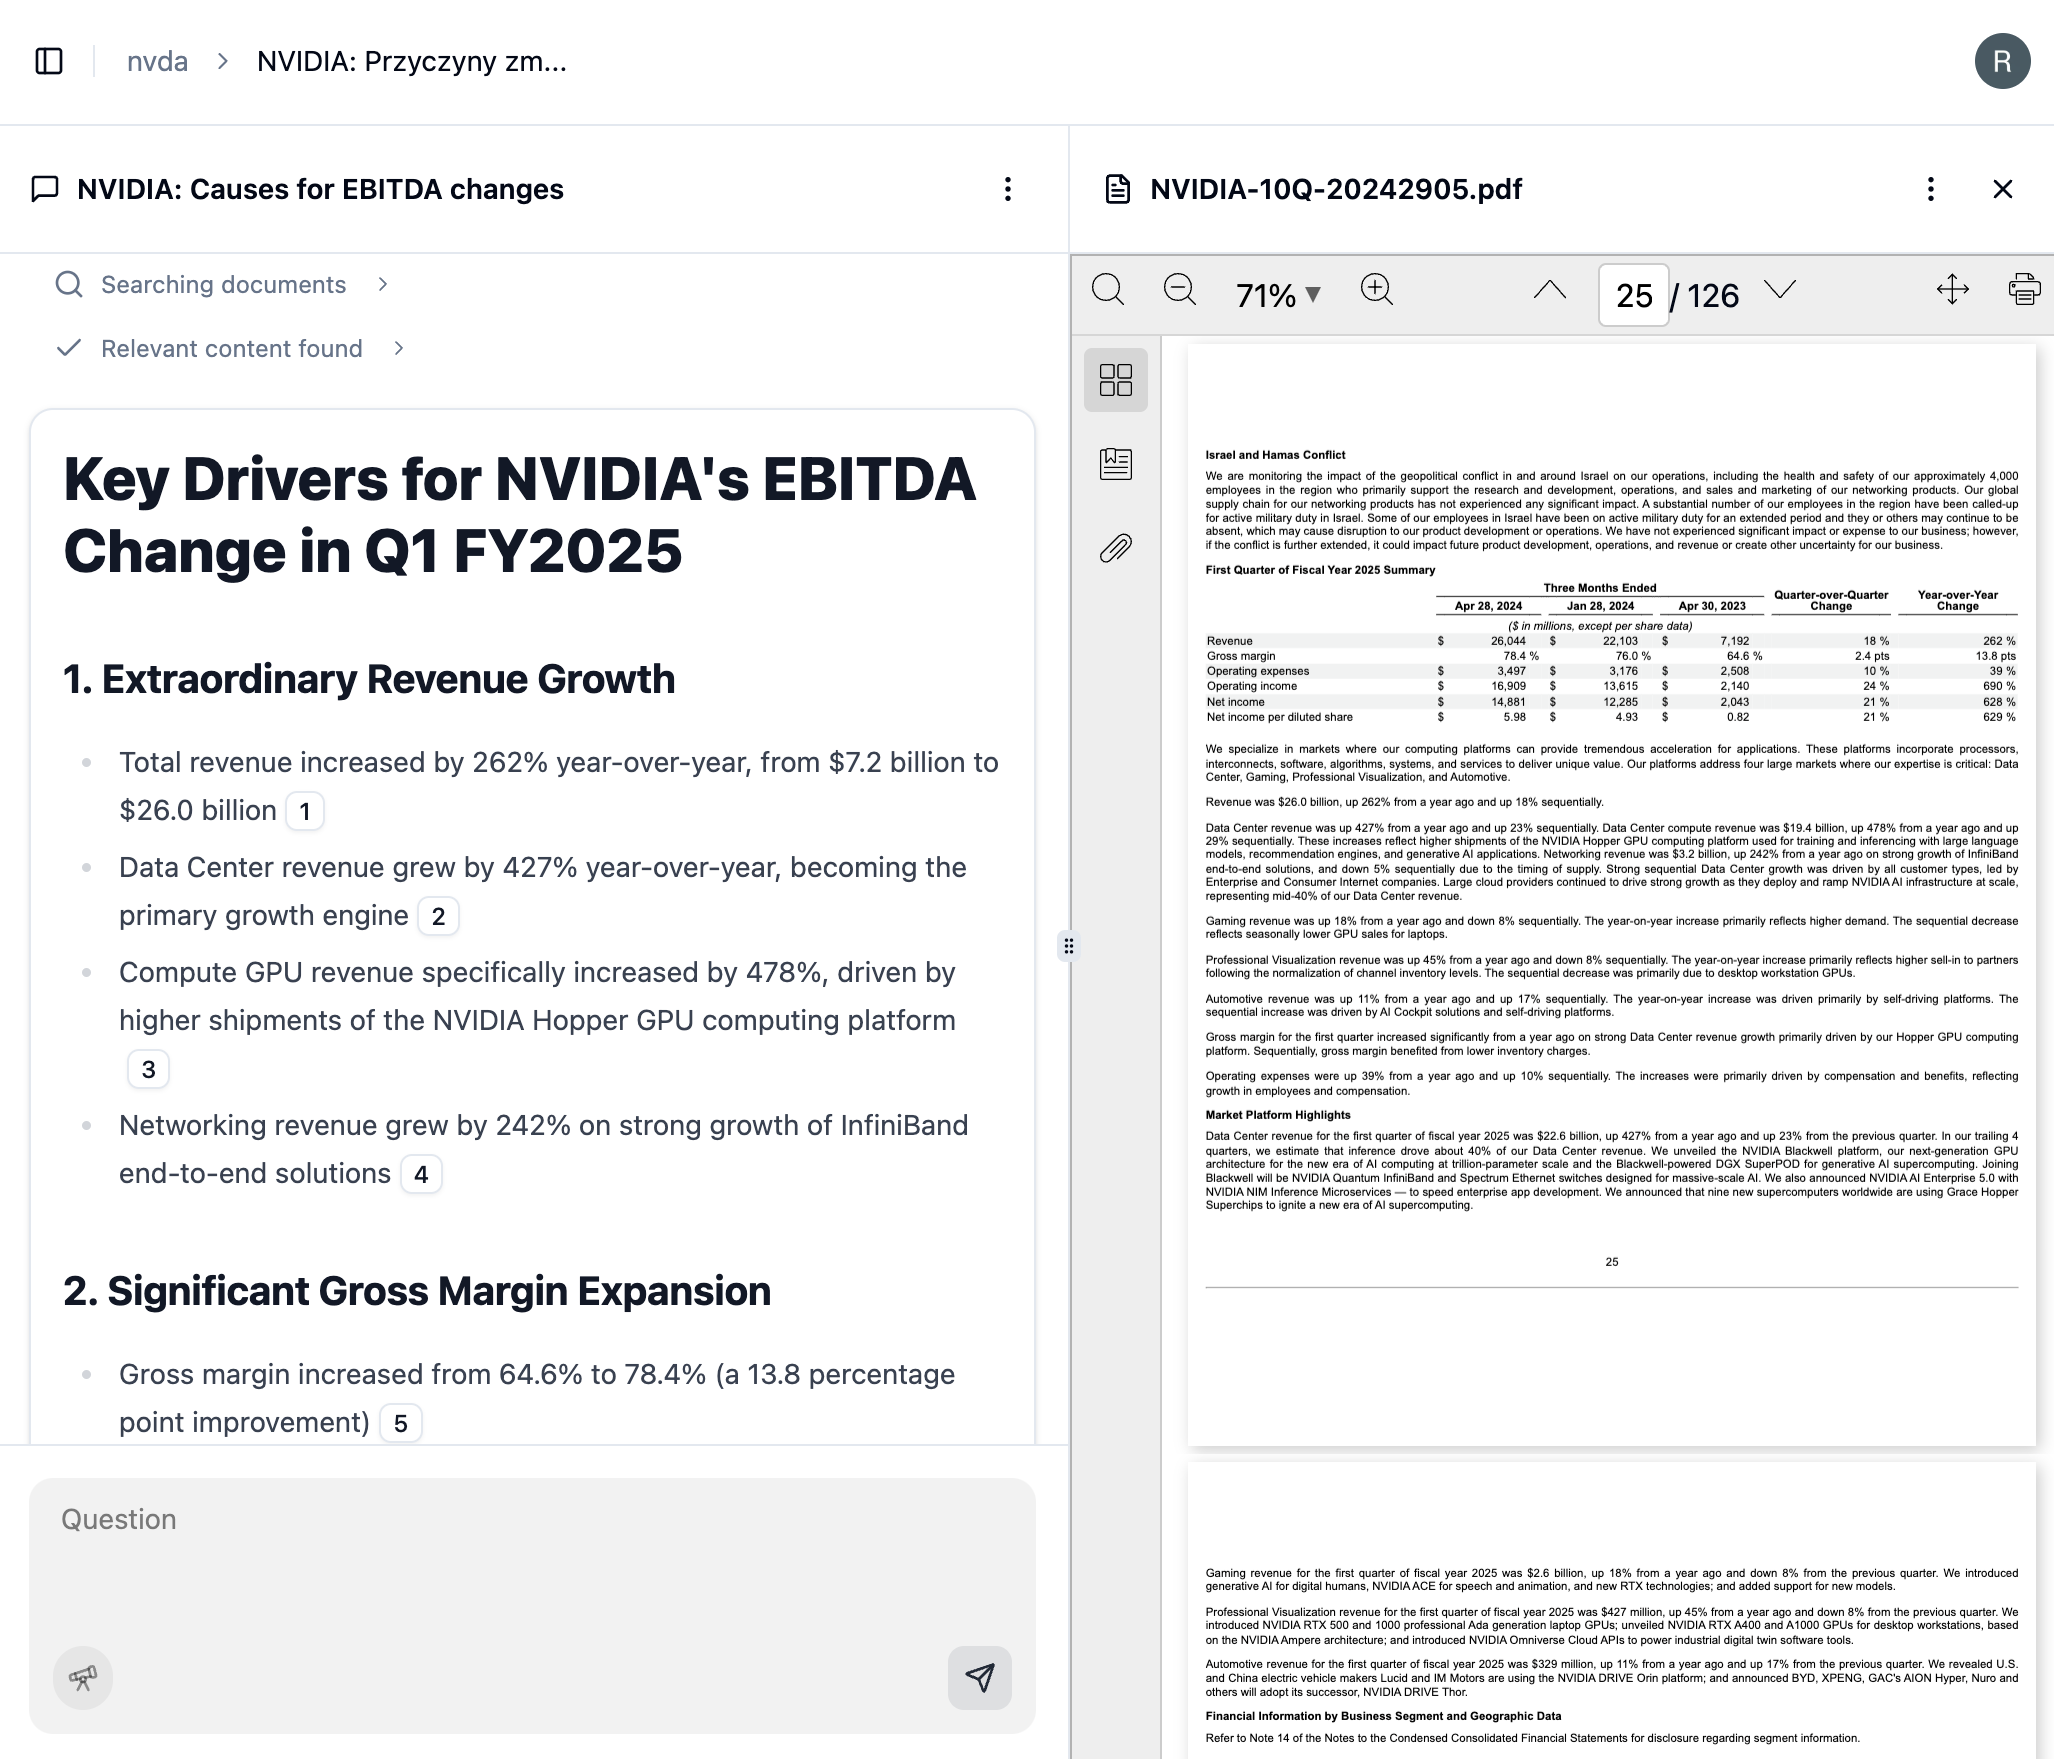Zoom in the PDF viewer

(1376, 290)
